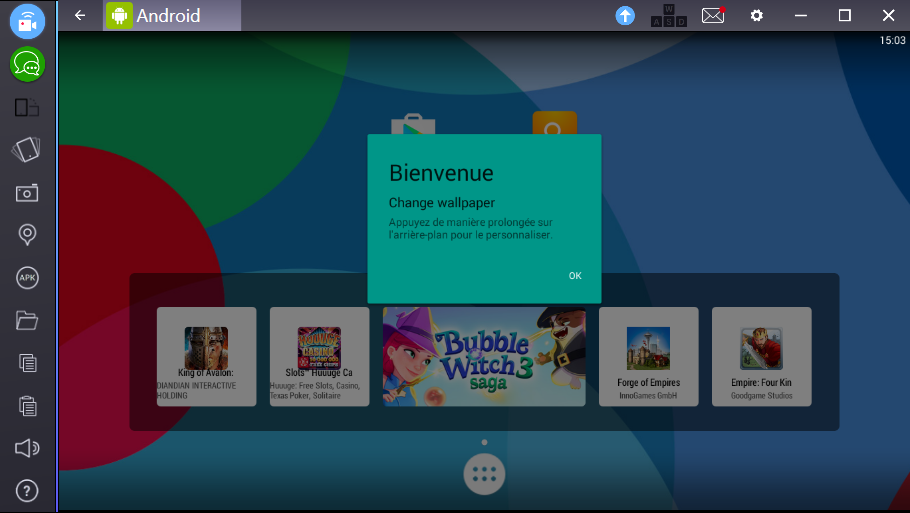Viewport: 910px width, 513px height.
Task: Take a screenshot with camera icon
Action: tap(27, 192)
